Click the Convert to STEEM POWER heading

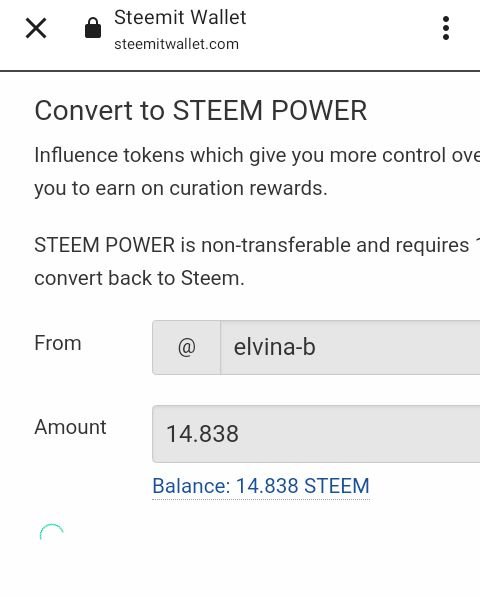tap(201, 111)
